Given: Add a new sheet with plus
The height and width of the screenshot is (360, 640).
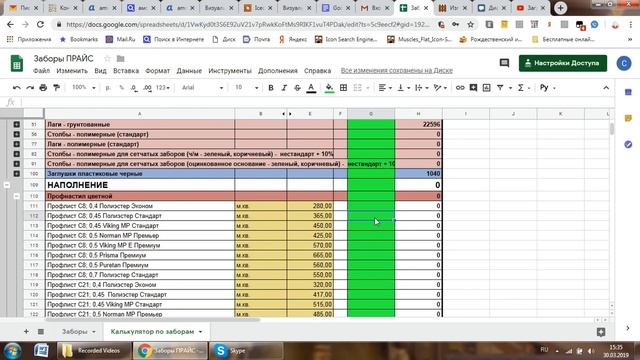Looking at the screenshot, I should pos(26,331).
